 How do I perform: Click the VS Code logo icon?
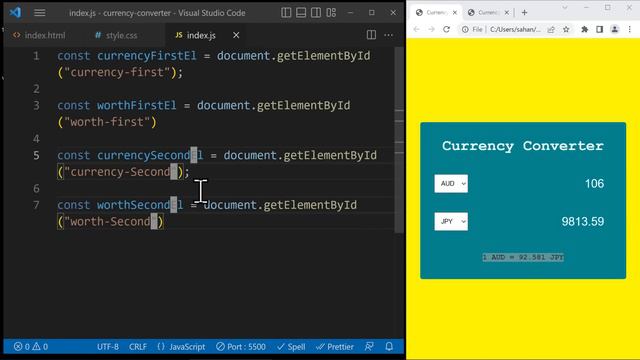pos(15,12)
